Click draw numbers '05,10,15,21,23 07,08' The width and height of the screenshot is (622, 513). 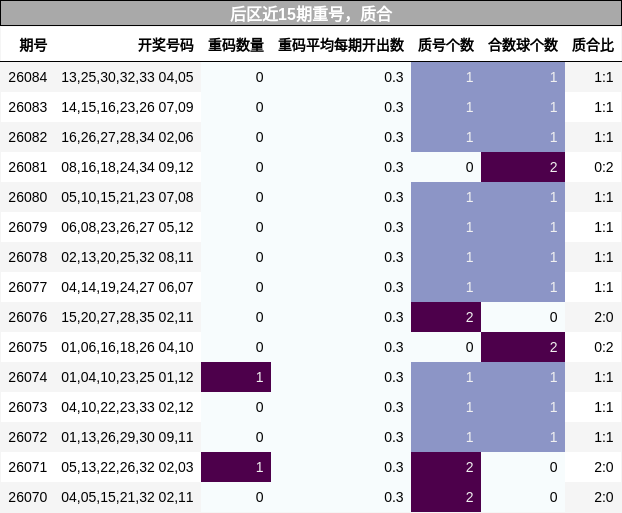(x=127, y=197)
